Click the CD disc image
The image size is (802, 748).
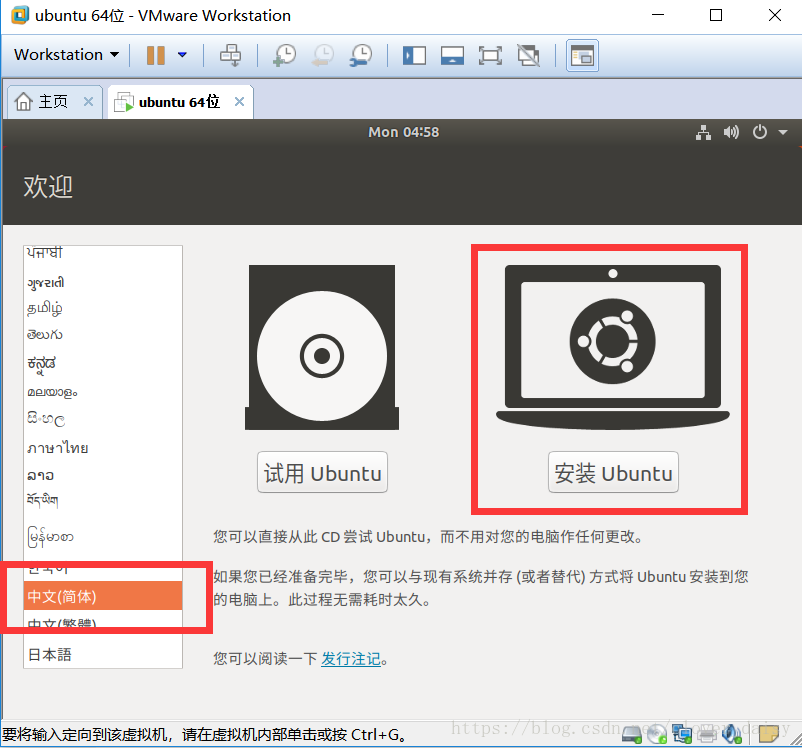pyautogui.click(x=322, y=347)
